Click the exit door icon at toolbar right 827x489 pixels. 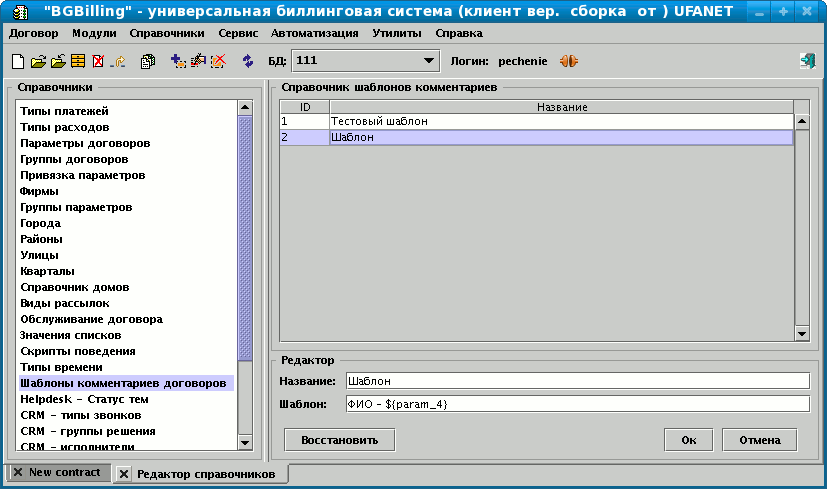807,61
